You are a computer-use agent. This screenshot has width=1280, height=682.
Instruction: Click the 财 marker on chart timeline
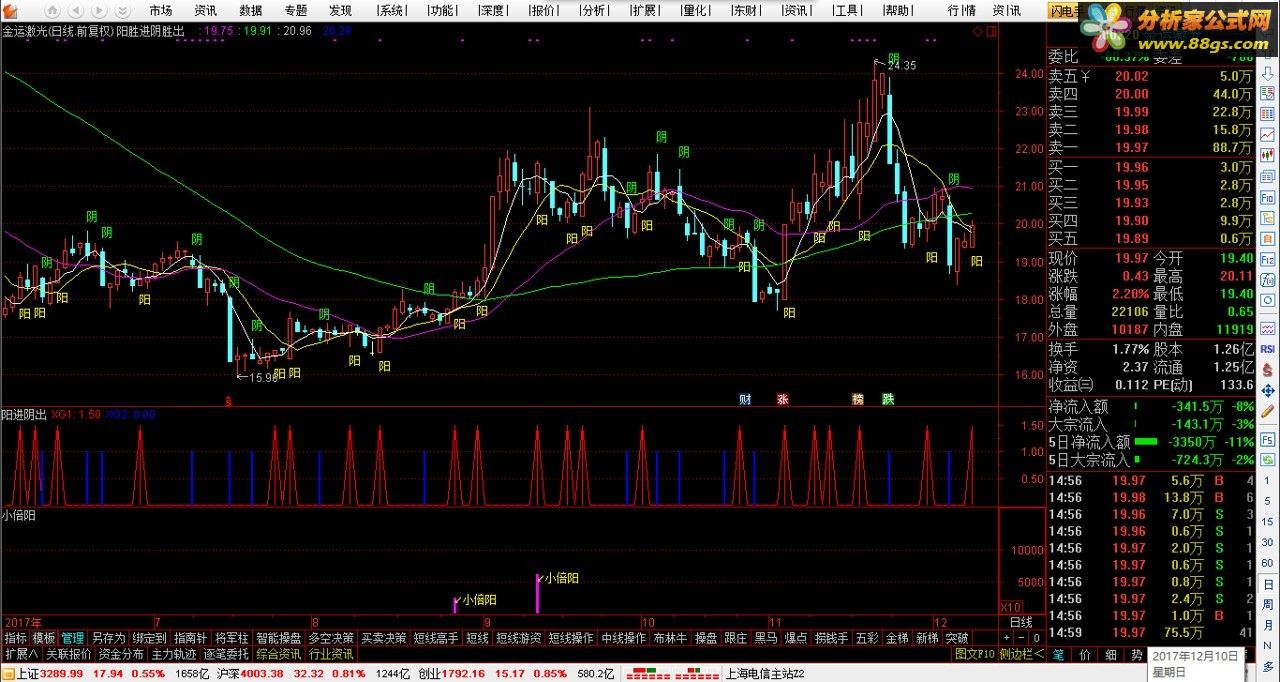click(745, 399)
